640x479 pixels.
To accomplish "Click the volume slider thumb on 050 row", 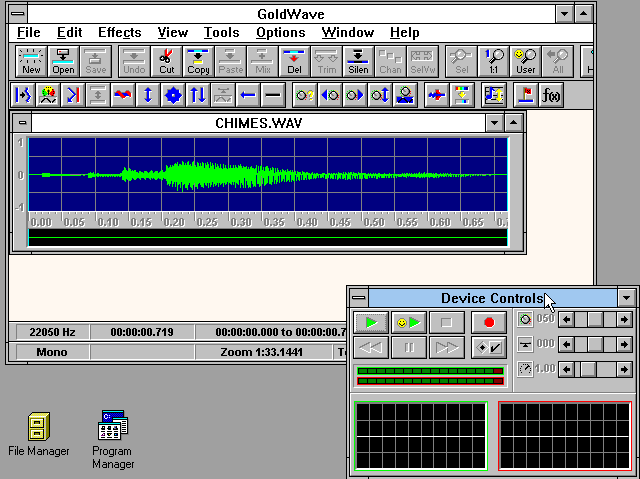I will tap(595, 319).
